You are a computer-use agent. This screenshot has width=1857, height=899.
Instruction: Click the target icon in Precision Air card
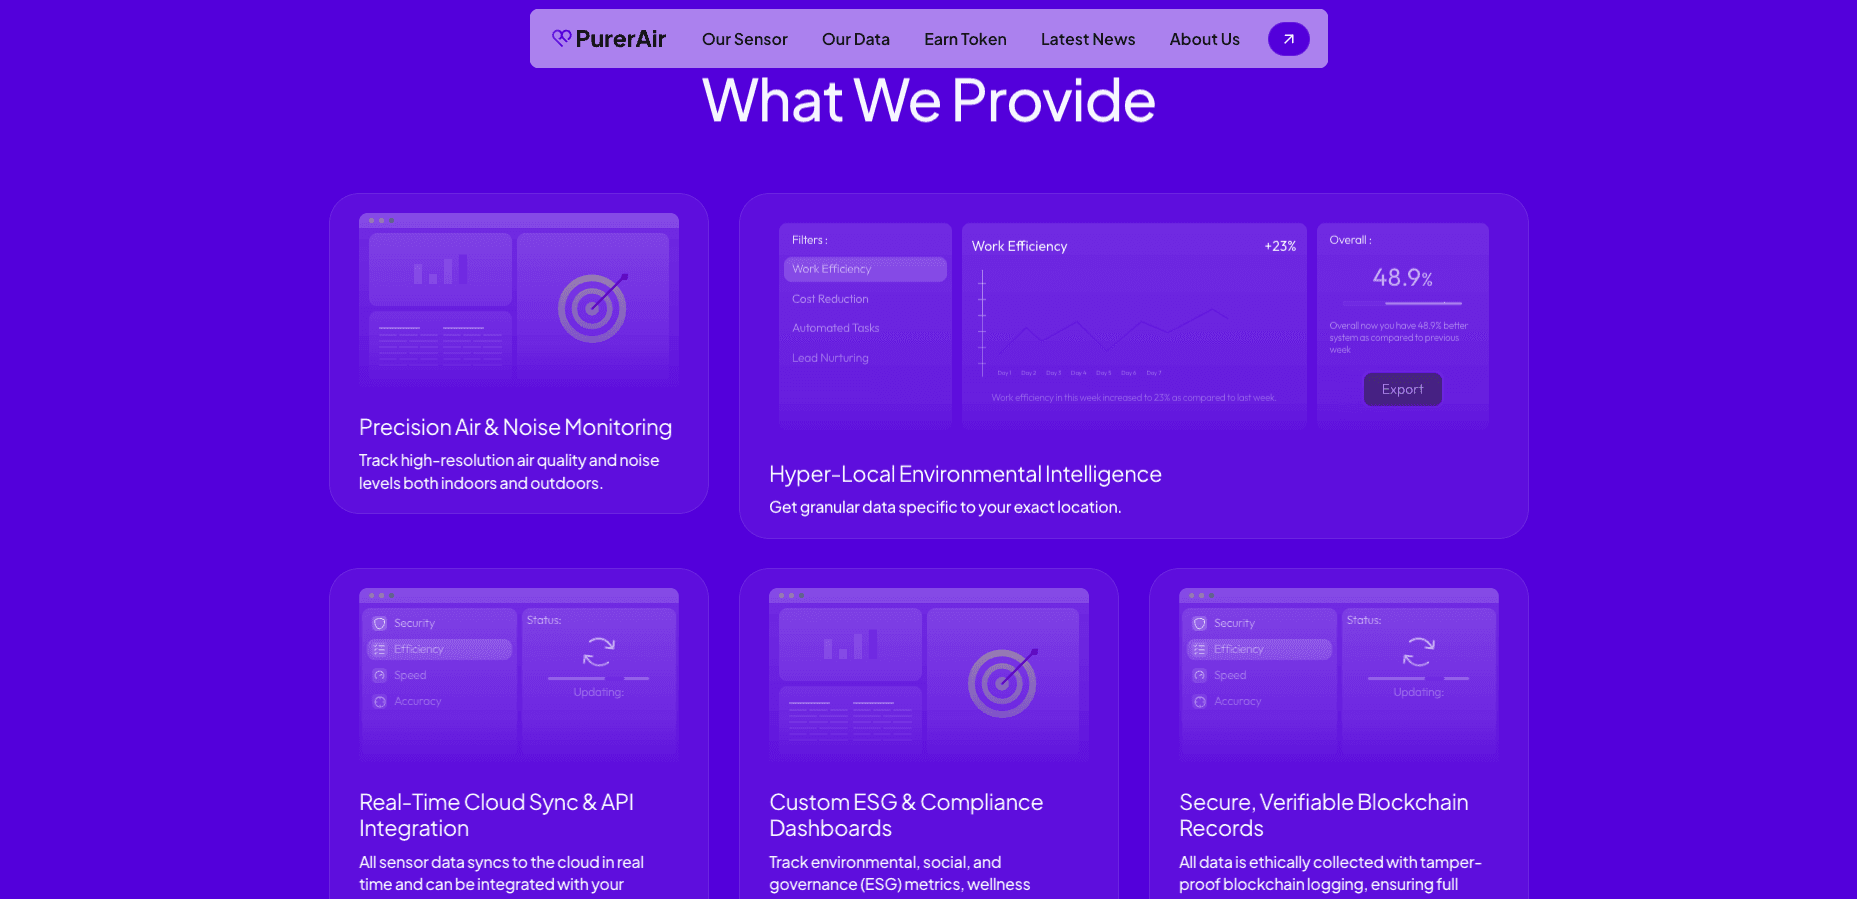tap(593, 308)
